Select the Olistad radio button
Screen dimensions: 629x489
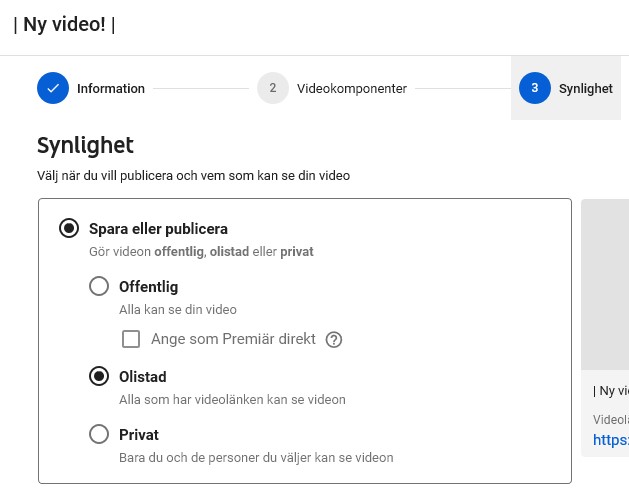click(x=99, y=376)
